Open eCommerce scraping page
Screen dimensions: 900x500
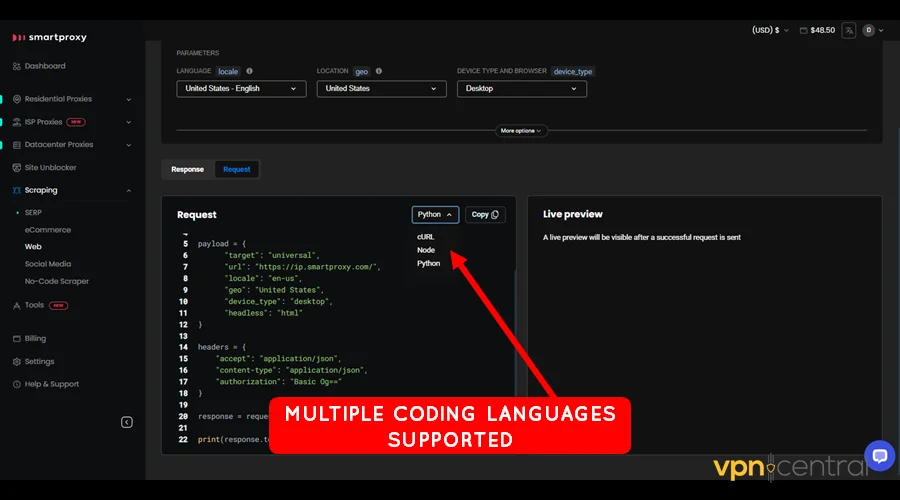(48, 230)
